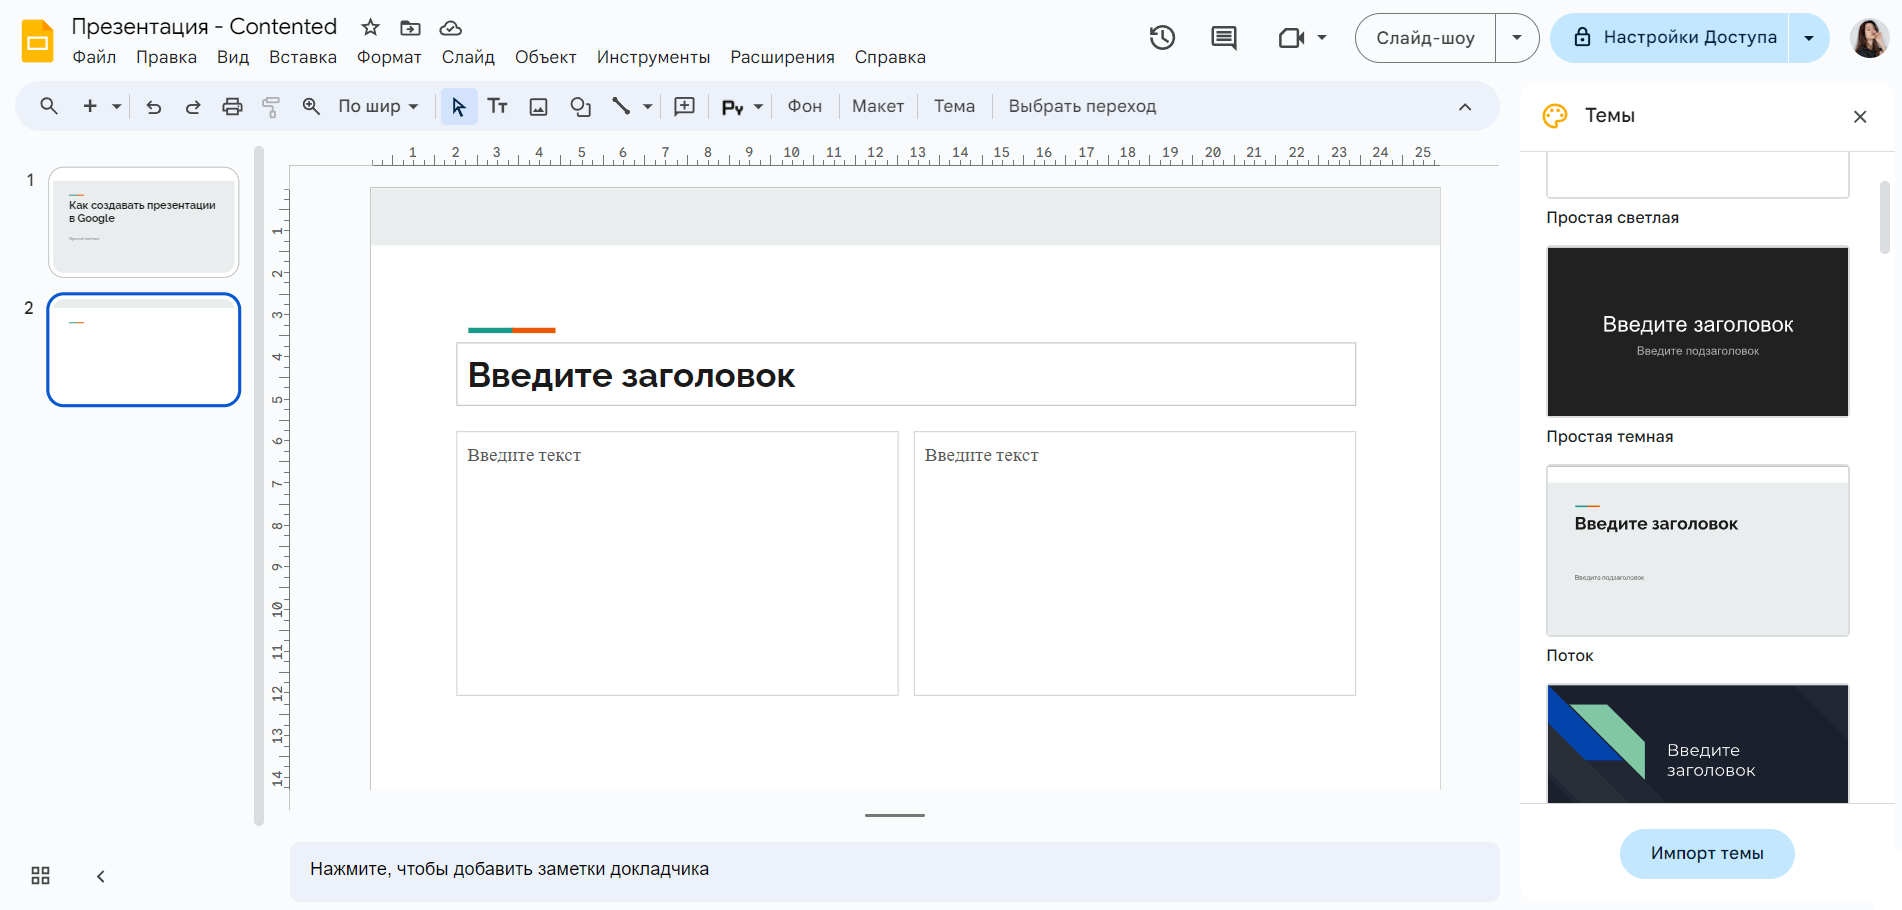Screen dimensions: 1902x910
Task: Click the move-to-folder icon
Action: 410,27
